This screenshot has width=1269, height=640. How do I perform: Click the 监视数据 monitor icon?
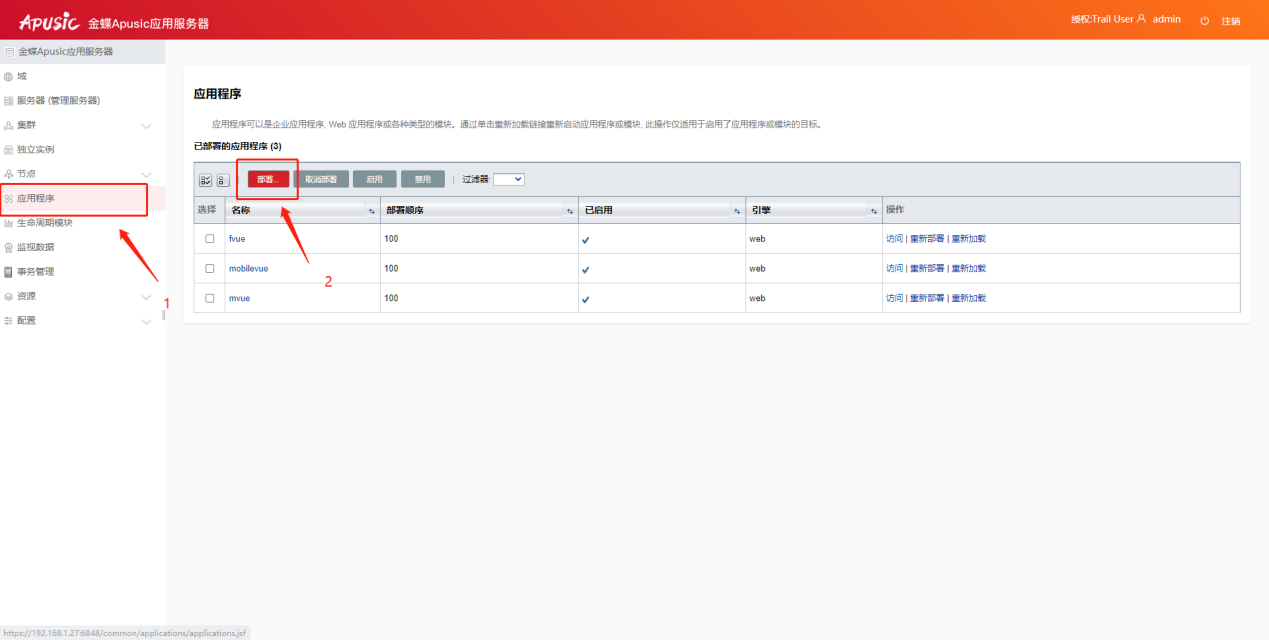9,247
